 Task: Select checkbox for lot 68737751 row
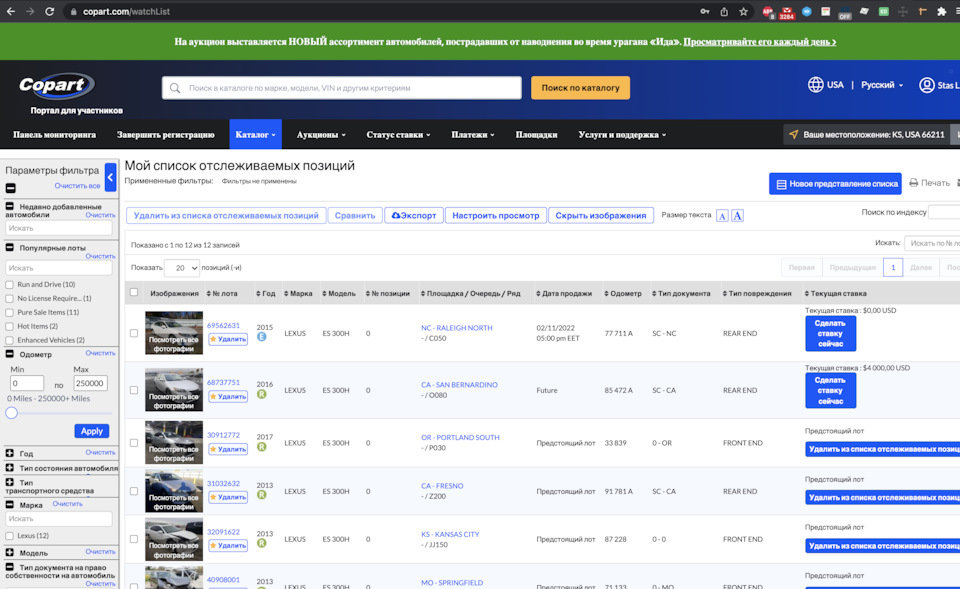(133, 390)
